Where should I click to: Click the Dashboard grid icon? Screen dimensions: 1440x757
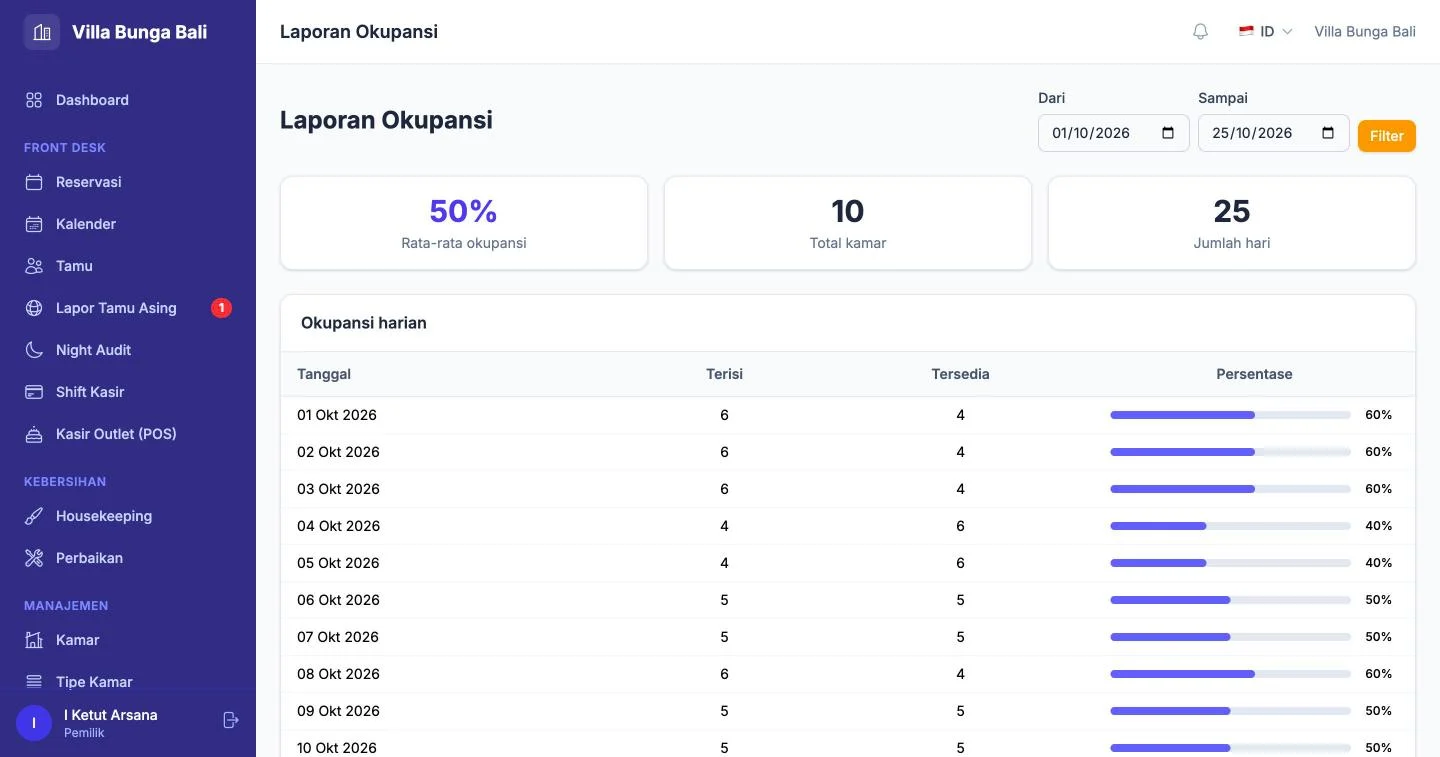coord(34,100)
